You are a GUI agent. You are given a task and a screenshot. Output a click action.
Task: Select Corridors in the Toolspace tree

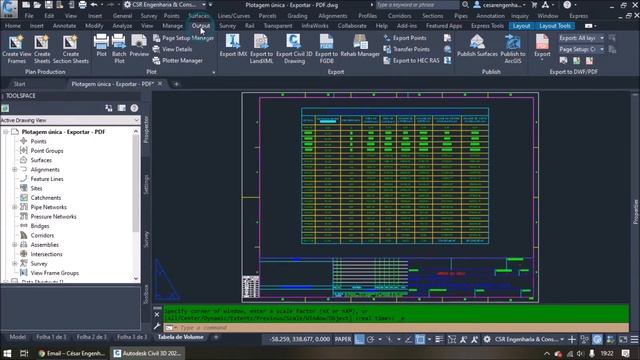click(42, 235)
